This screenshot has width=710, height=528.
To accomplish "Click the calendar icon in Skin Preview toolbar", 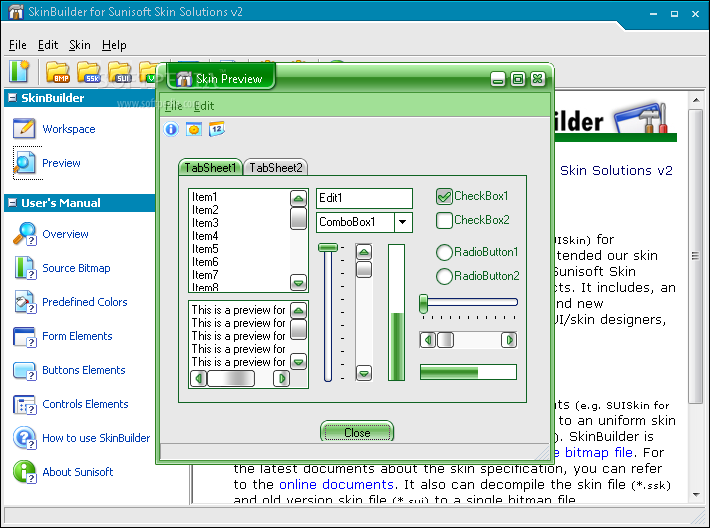I will pos(216,129).
